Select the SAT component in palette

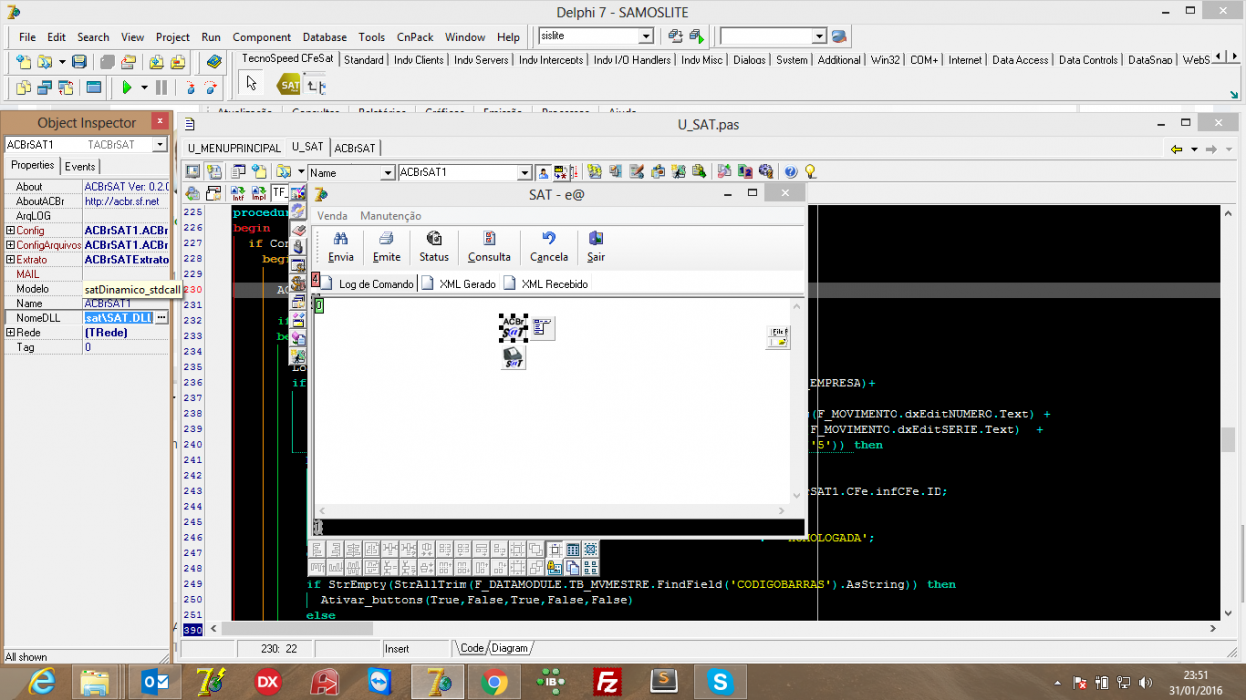(290, 85)
